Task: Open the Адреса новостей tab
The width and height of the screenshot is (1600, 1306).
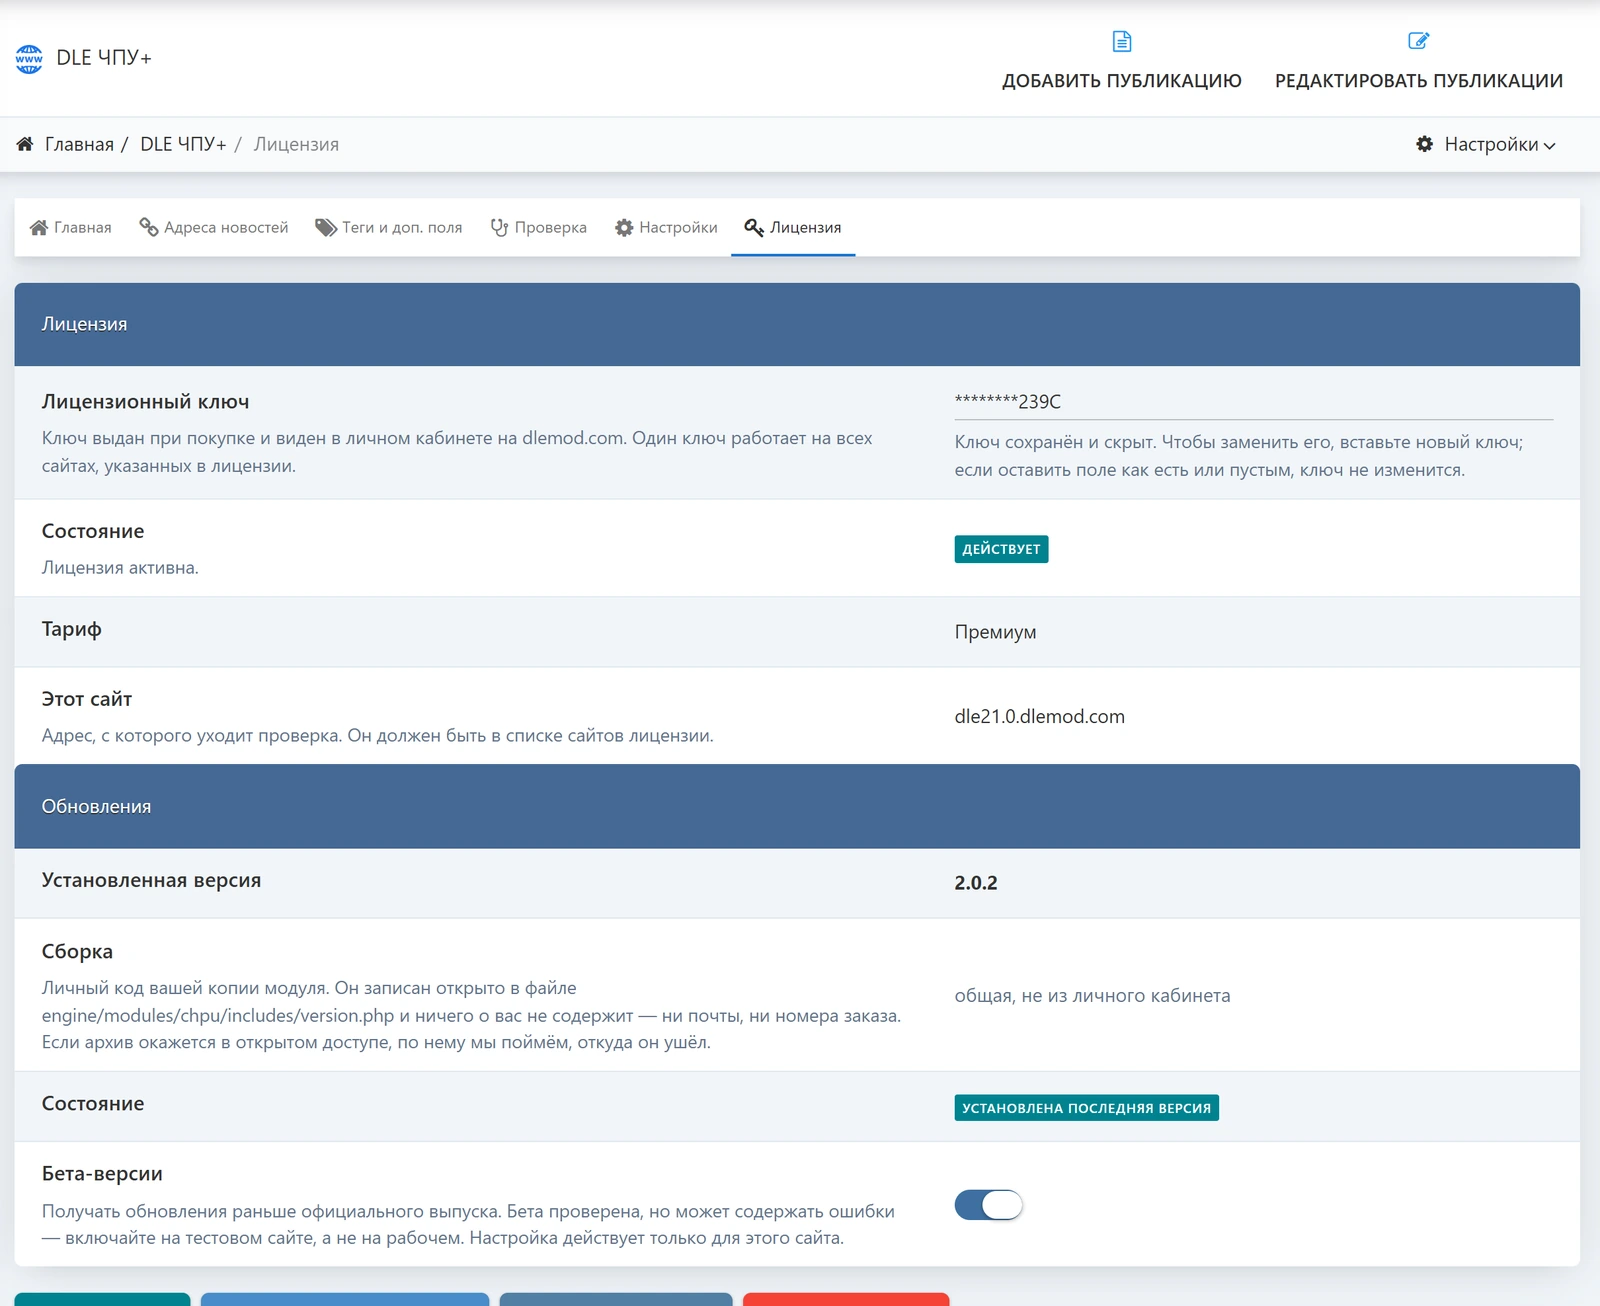Action: click(x=214, y=228)
